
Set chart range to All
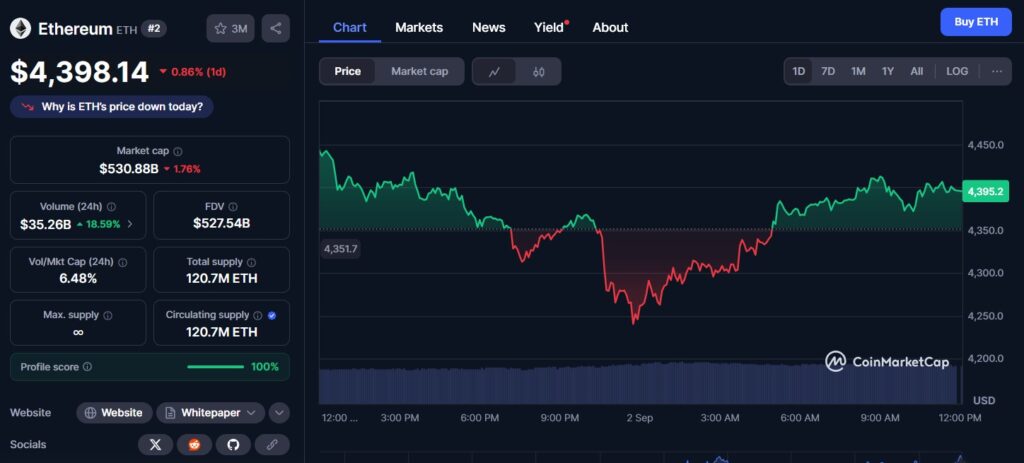[x=917, y=71]
